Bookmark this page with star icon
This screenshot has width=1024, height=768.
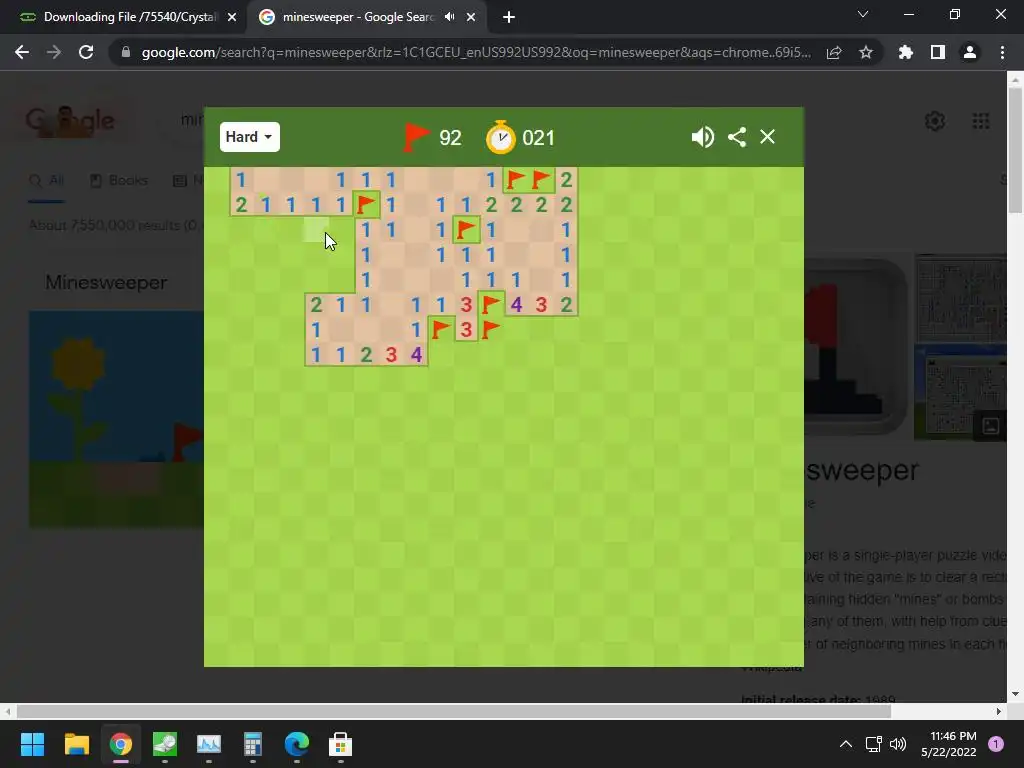(865, 52)
